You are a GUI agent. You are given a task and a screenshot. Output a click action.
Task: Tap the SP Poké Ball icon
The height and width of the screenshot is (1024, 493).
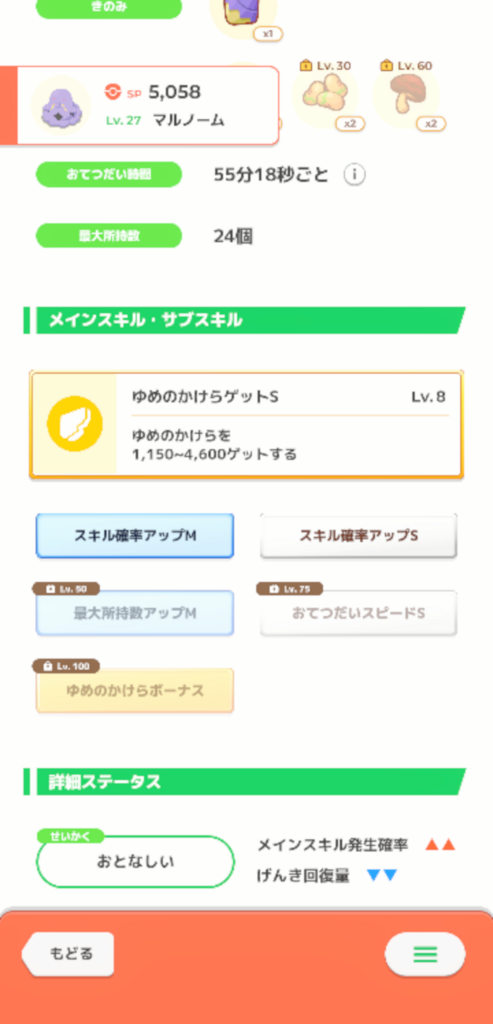tap(113, 93)
